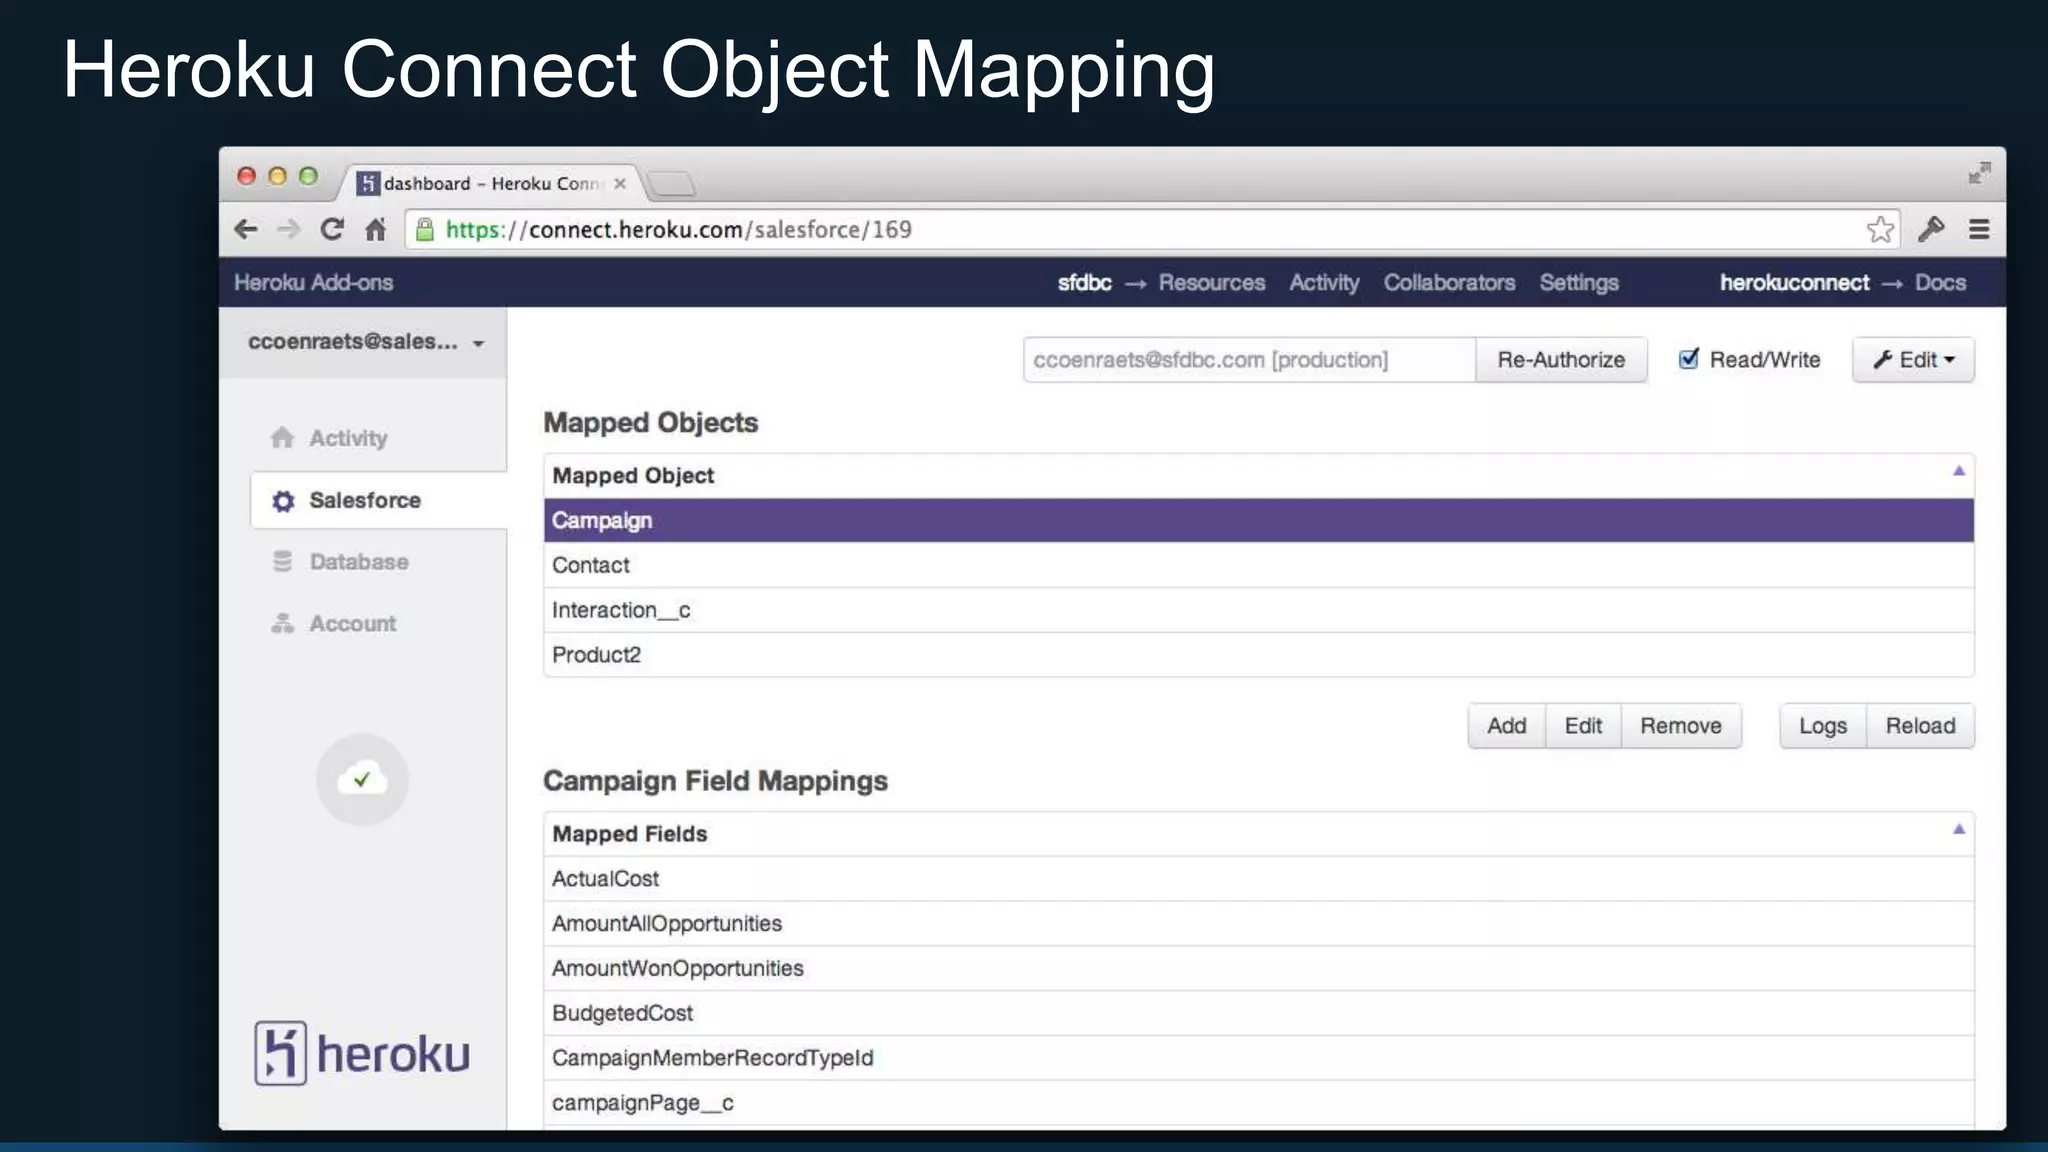Click the wrench extension icon in the toolbar
The image size is (2048, 1152).
tap(1931, 229)
